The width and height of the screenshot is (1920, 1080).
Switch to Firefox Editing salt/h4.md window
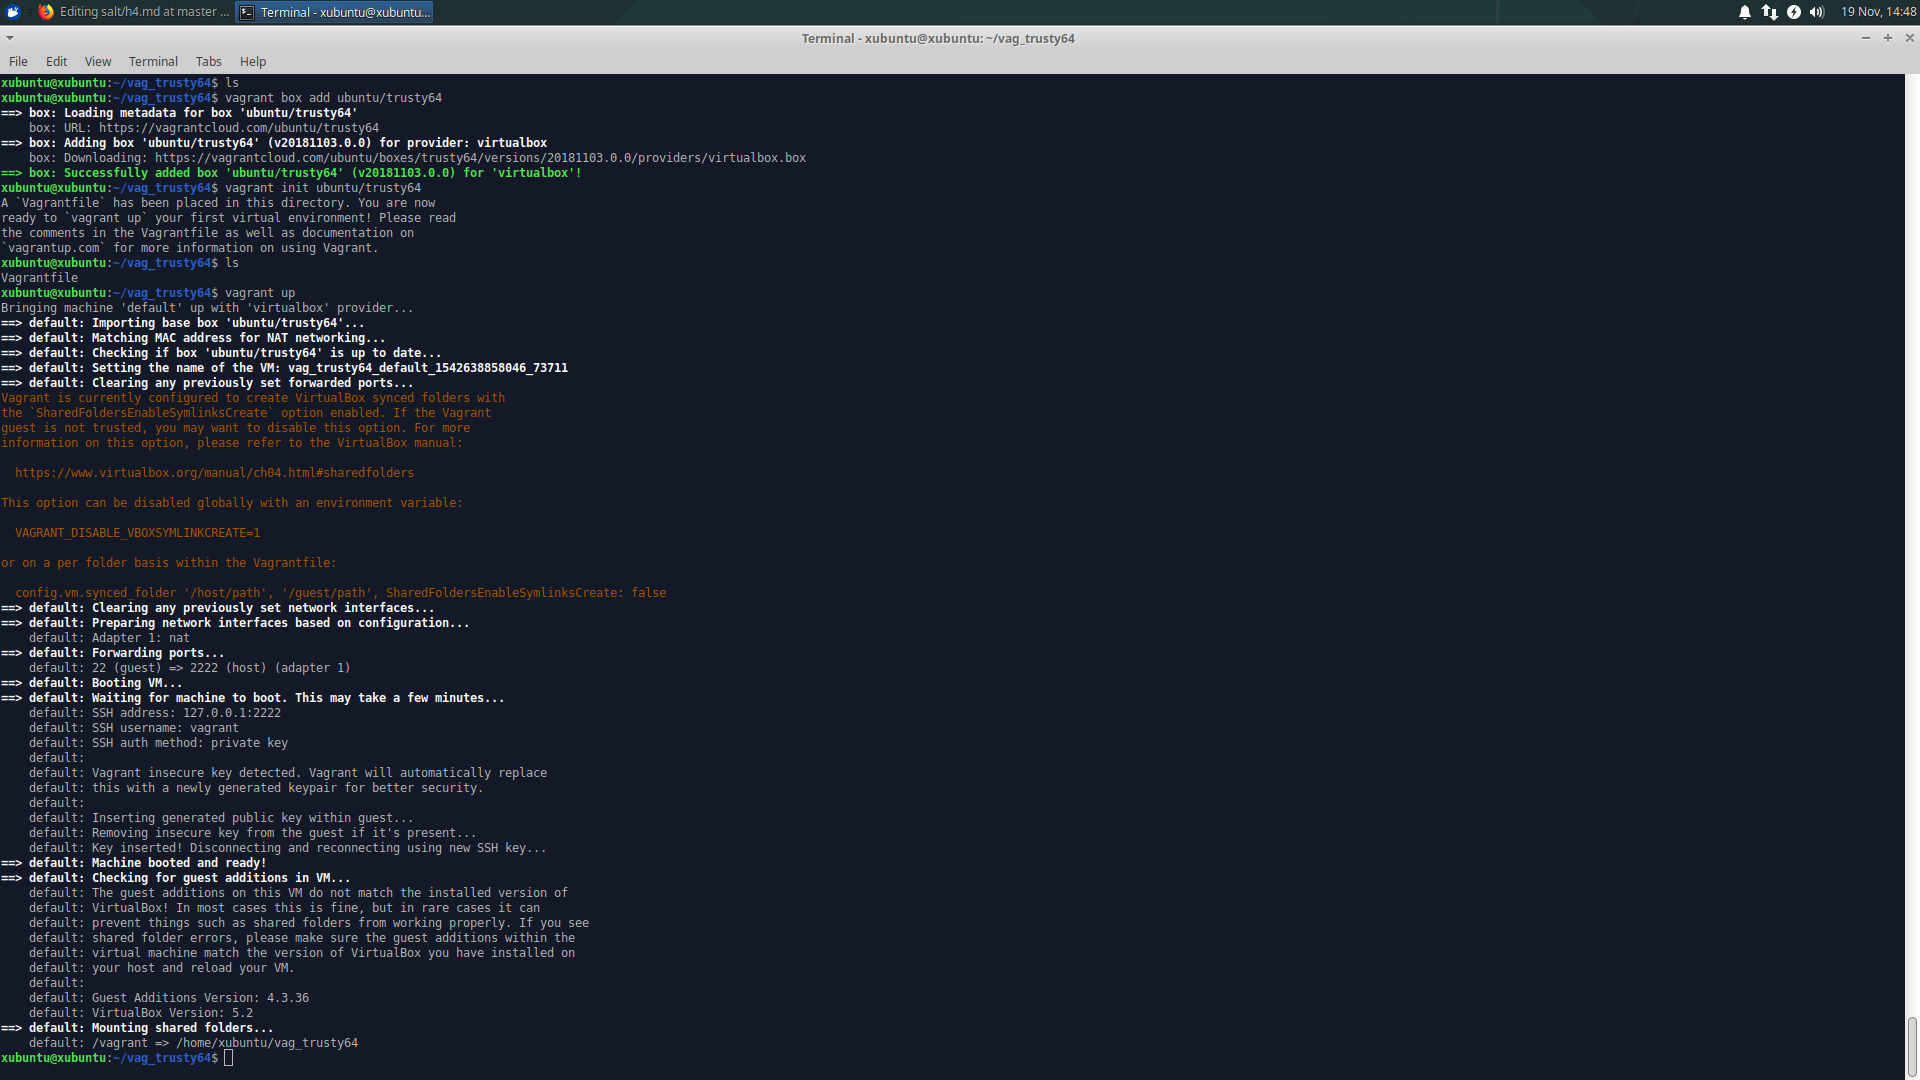pos(134,12)
